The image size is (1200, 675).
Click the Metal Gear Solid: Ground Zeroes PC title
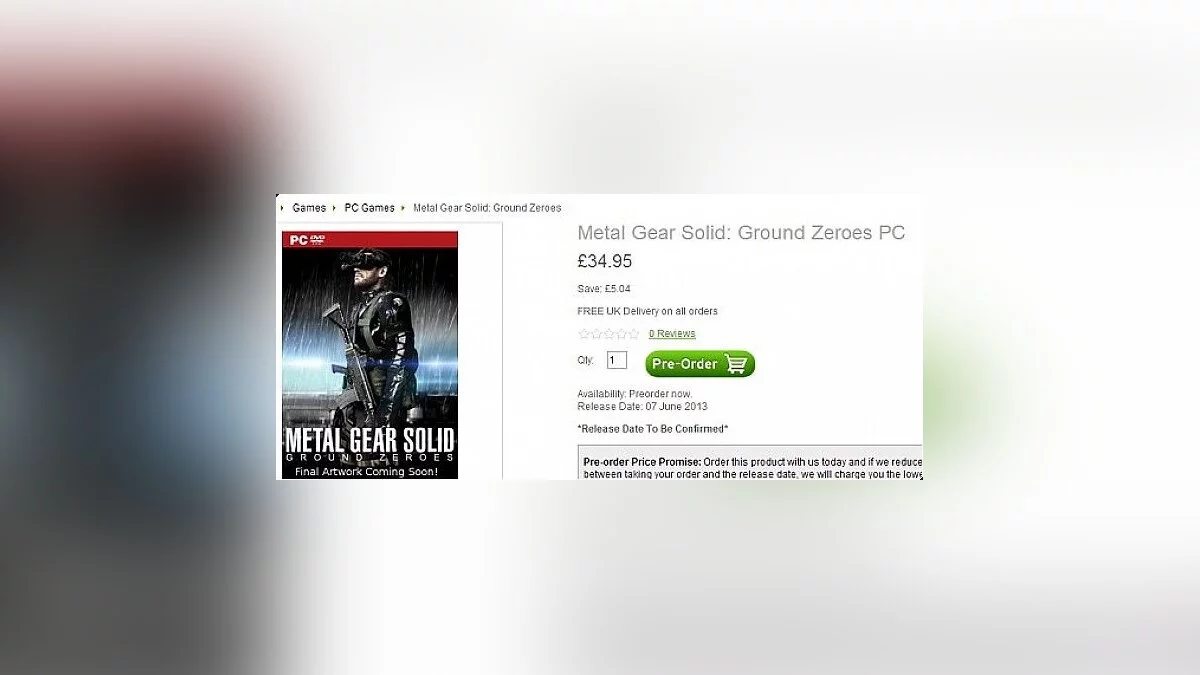741,233
